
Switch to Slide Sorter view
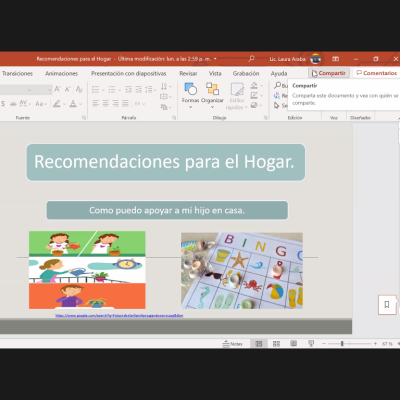276,344
